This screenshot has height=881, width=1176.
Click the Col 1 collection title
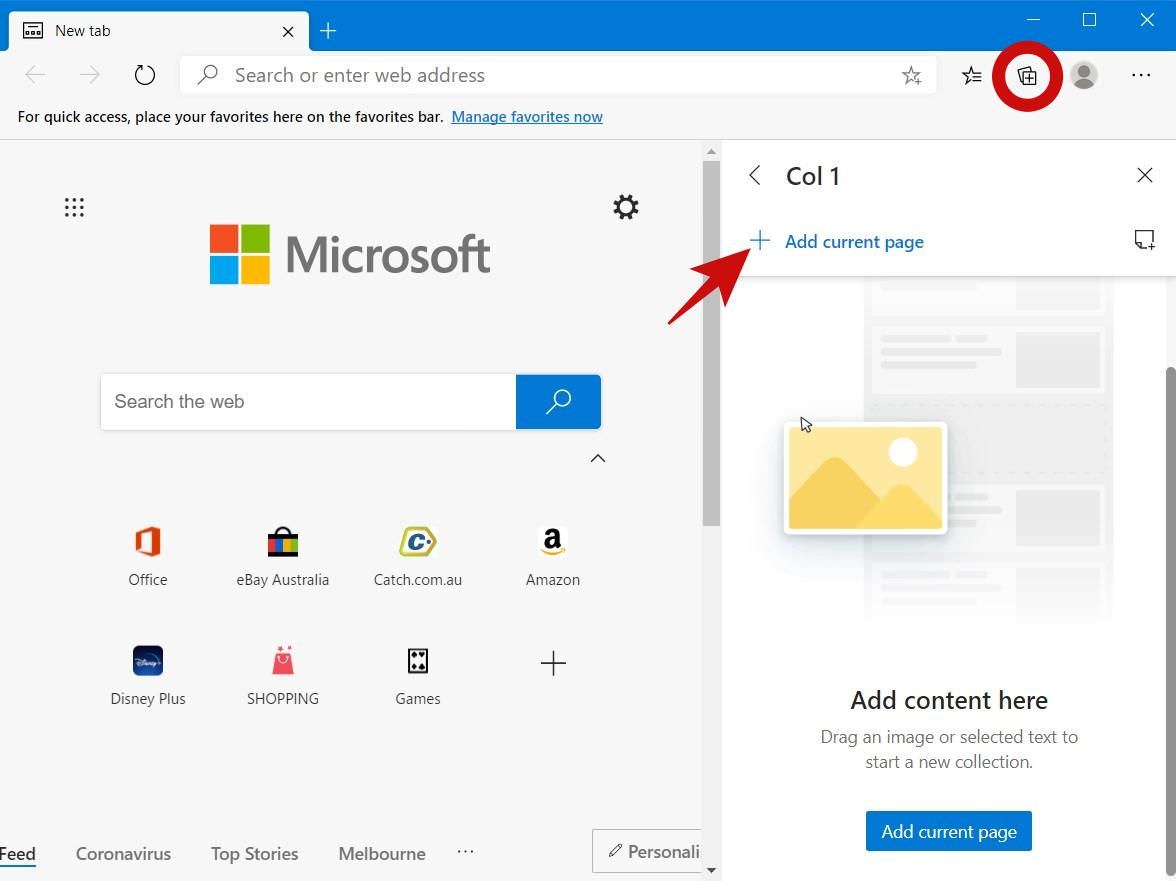pyautogui.click(x=813, y=176)
